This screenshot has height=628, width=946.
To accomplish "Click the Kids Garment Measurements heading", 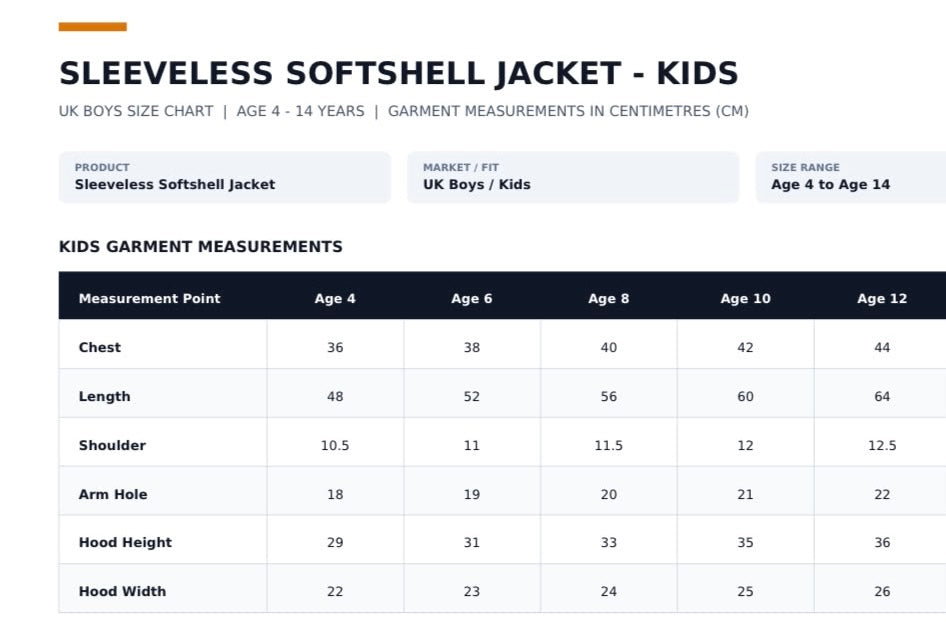I will (x=201, y=246).
